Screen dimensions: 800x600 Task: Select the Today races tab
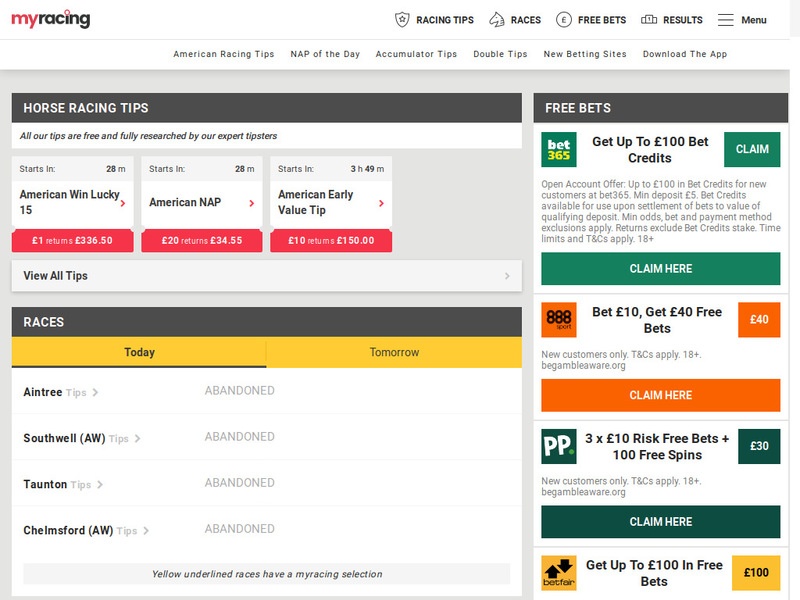pyautogui.click(x=139, y=352)
